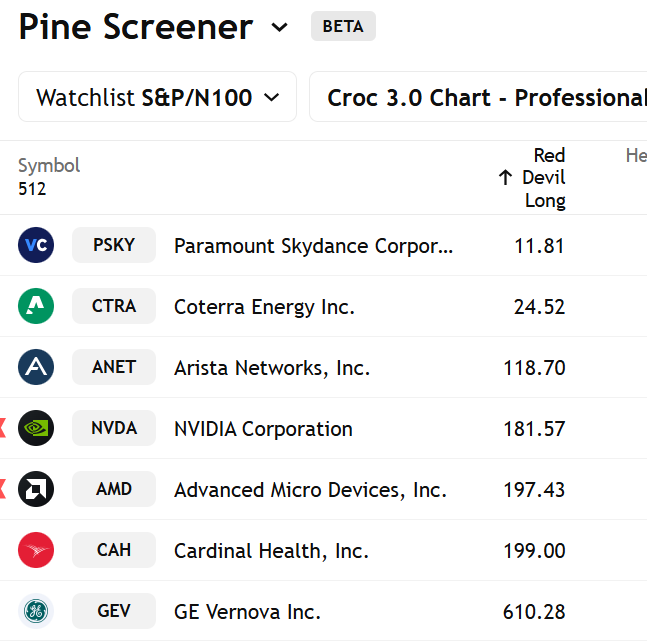Click the GEV ticker button
The image size is (647, 642).
coord(114,611)
